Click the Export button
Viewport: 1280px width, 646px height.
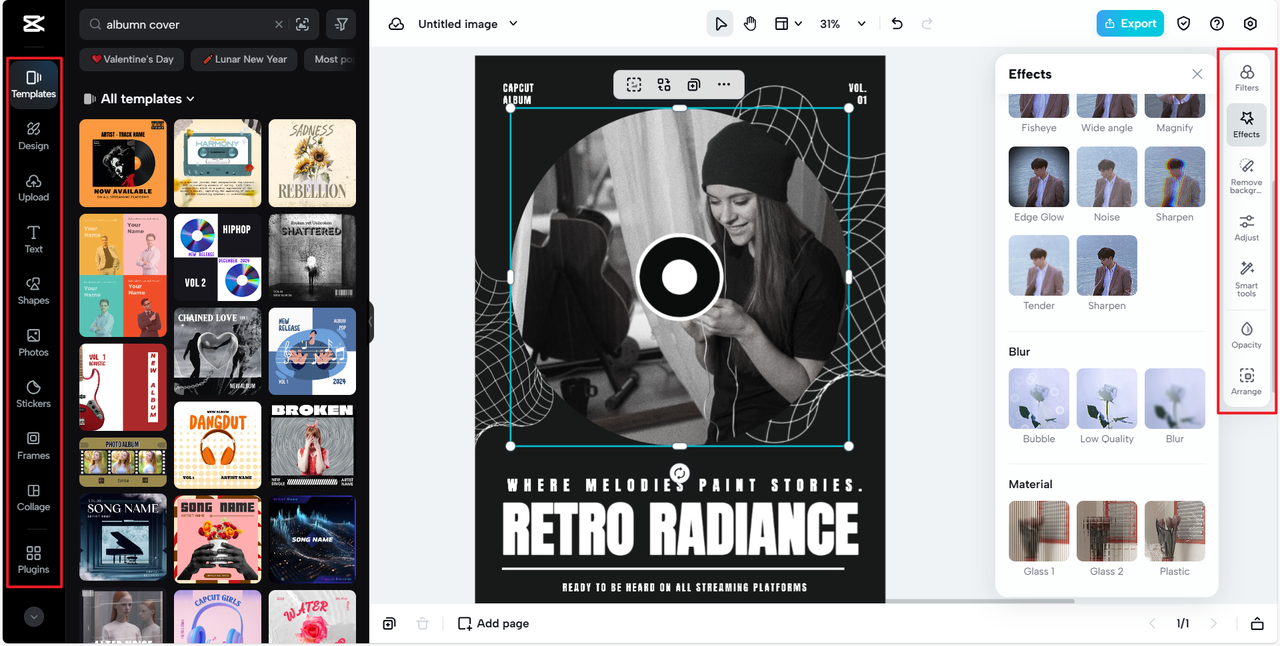1130,24
